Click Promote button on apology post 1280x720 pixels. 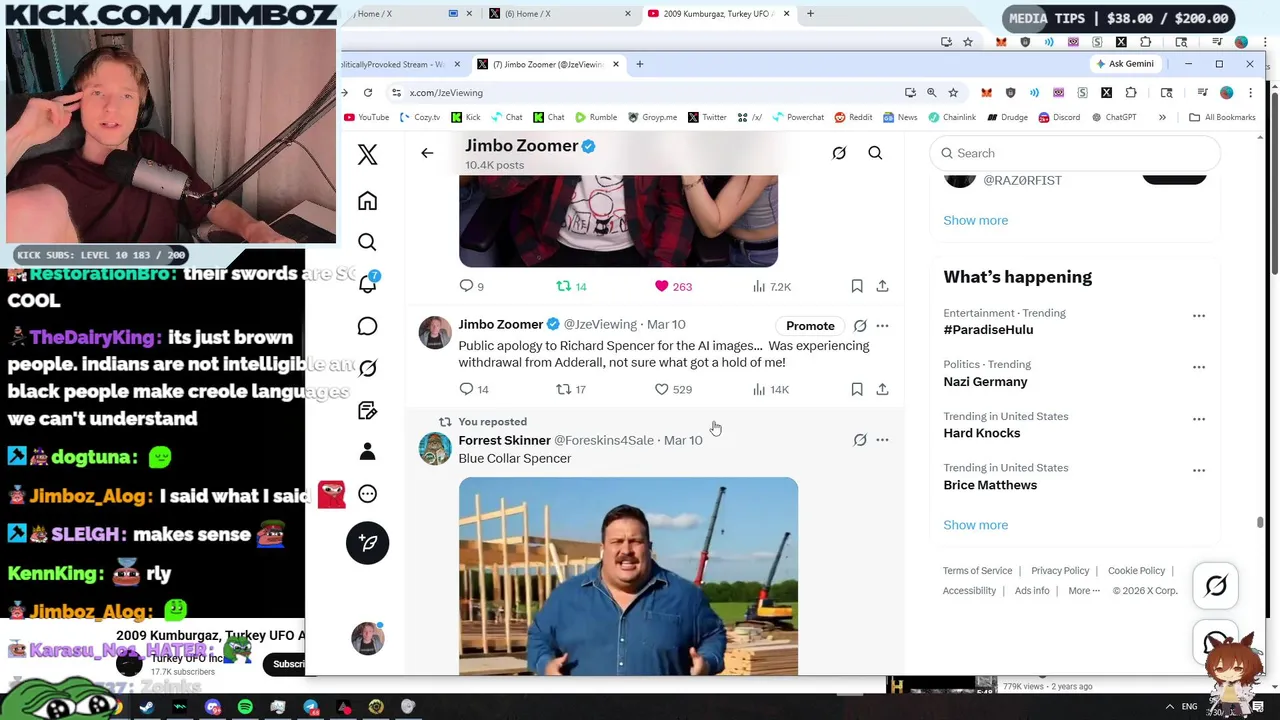(810, 326)
